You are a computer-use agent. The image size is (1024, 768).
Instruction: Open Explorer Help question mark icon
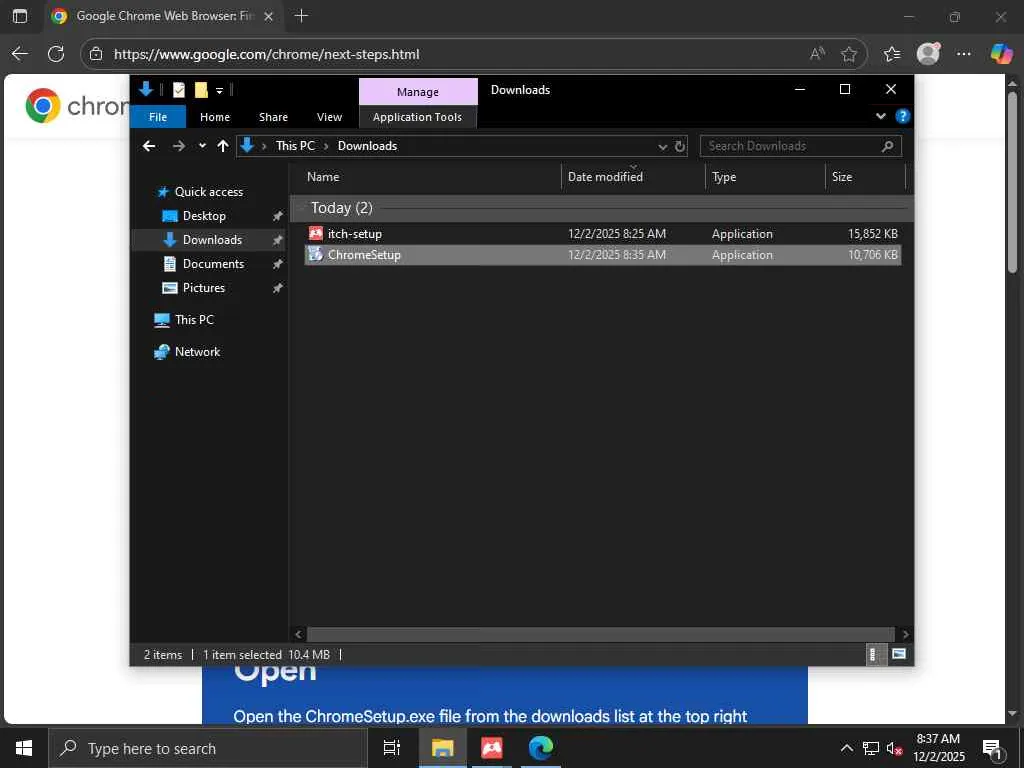[903, 116]
